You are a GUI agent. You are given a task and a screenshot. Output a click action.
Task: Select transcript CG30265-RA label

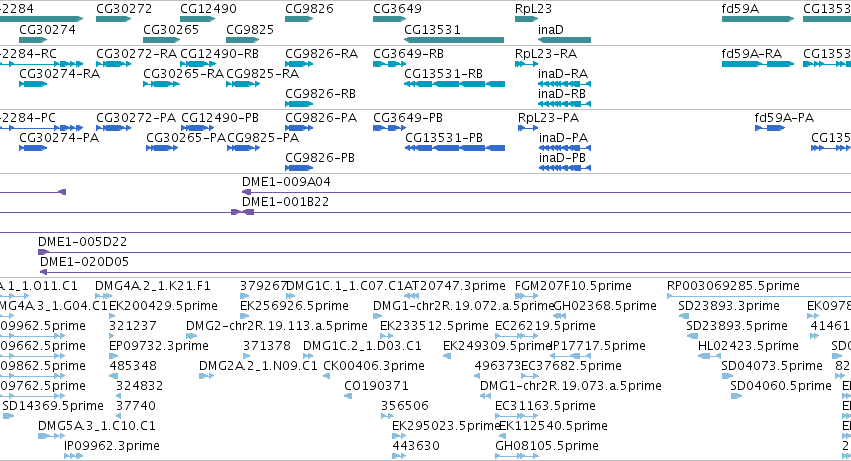tap(183, 74)
